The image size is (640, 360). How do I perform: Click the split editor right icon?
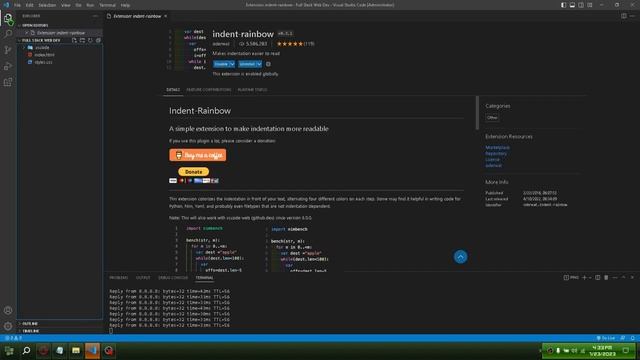624,16
